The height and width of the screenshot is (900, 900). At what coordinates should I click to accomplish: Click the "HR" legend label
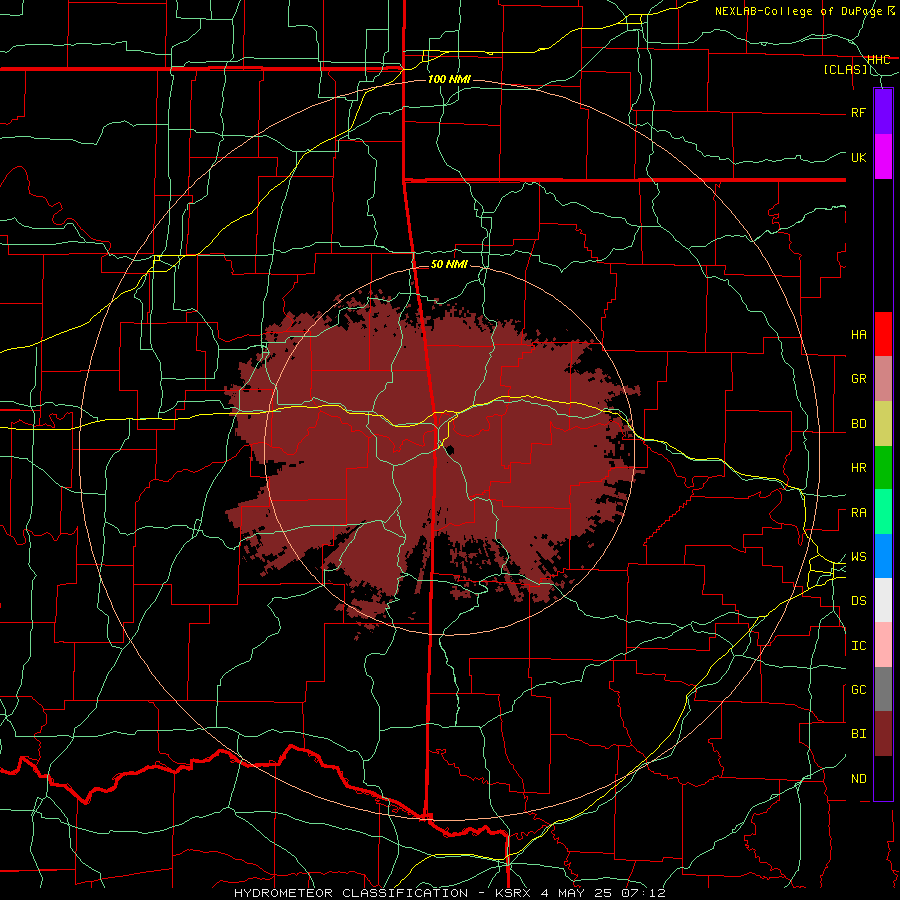858,468
